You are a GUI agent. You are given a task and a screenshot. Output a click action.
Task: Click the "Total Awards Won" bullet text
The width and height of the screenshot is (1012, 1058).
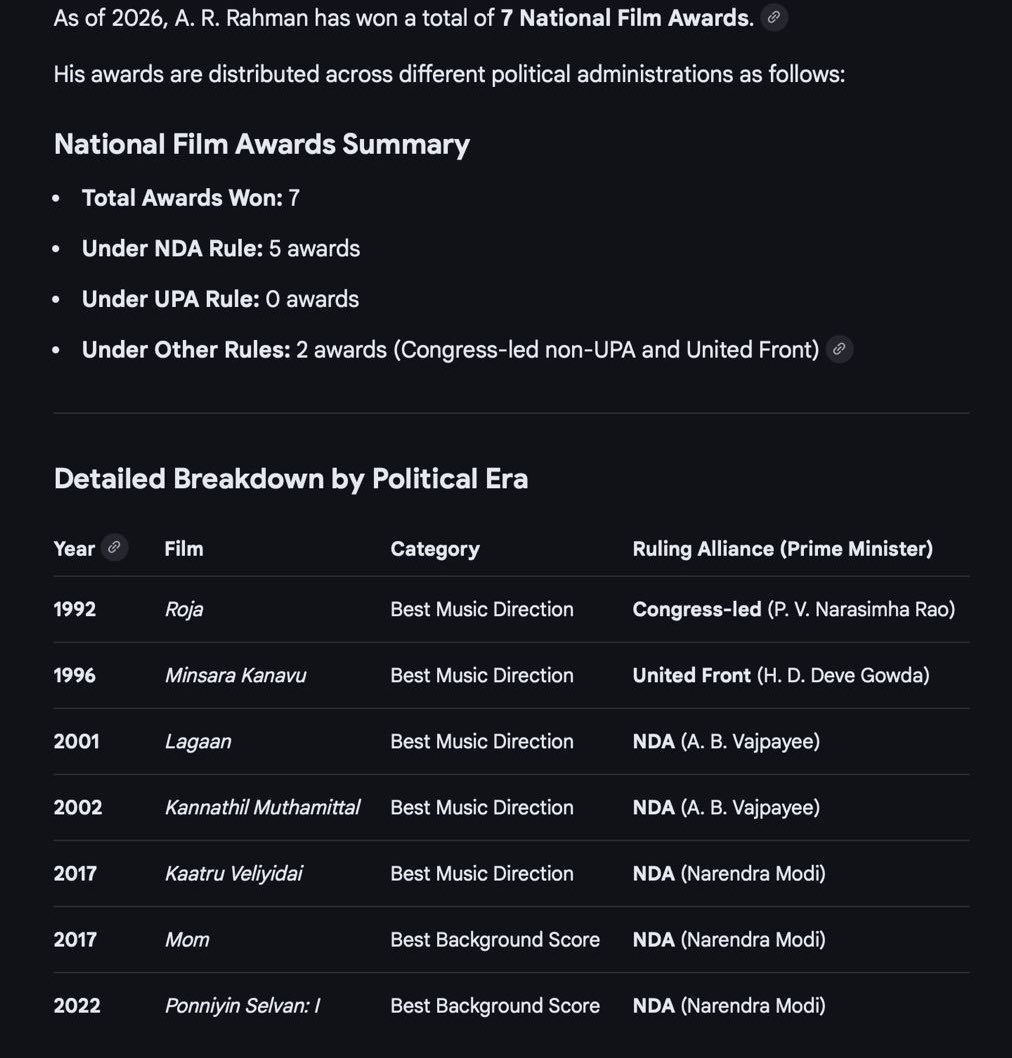coord(190,198)
